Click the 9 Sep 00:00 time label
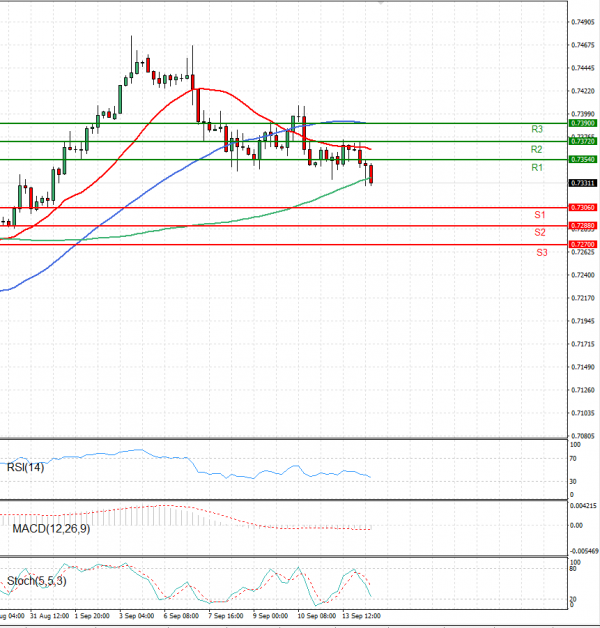The width and height of the screenshot is (600, 628). click(270, 616)
